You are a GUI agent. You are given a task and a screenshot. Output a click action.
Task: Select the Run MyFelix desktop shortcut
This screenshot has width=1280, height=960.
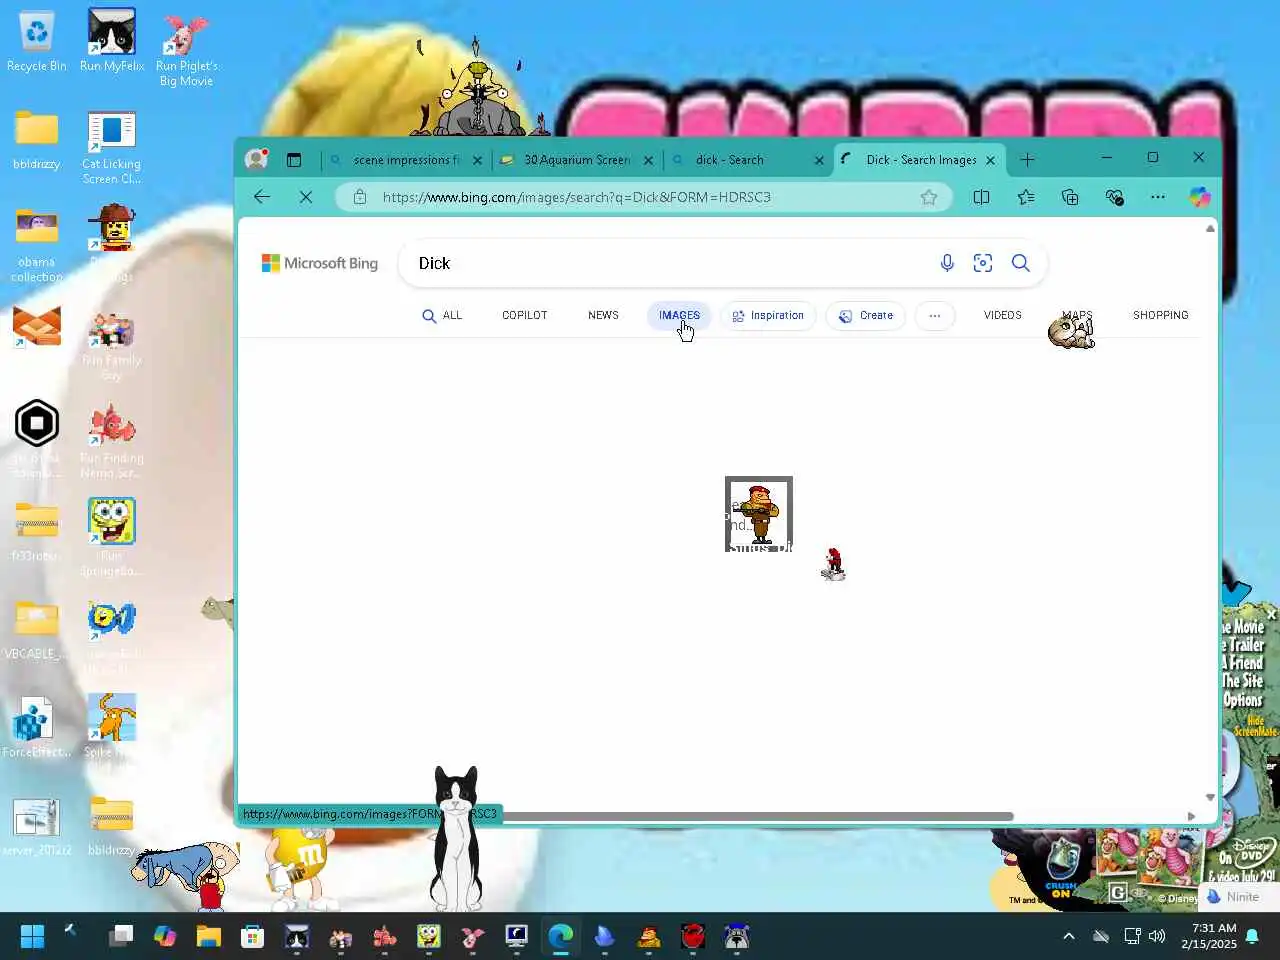pyautogui.click(x=112, y=42)
